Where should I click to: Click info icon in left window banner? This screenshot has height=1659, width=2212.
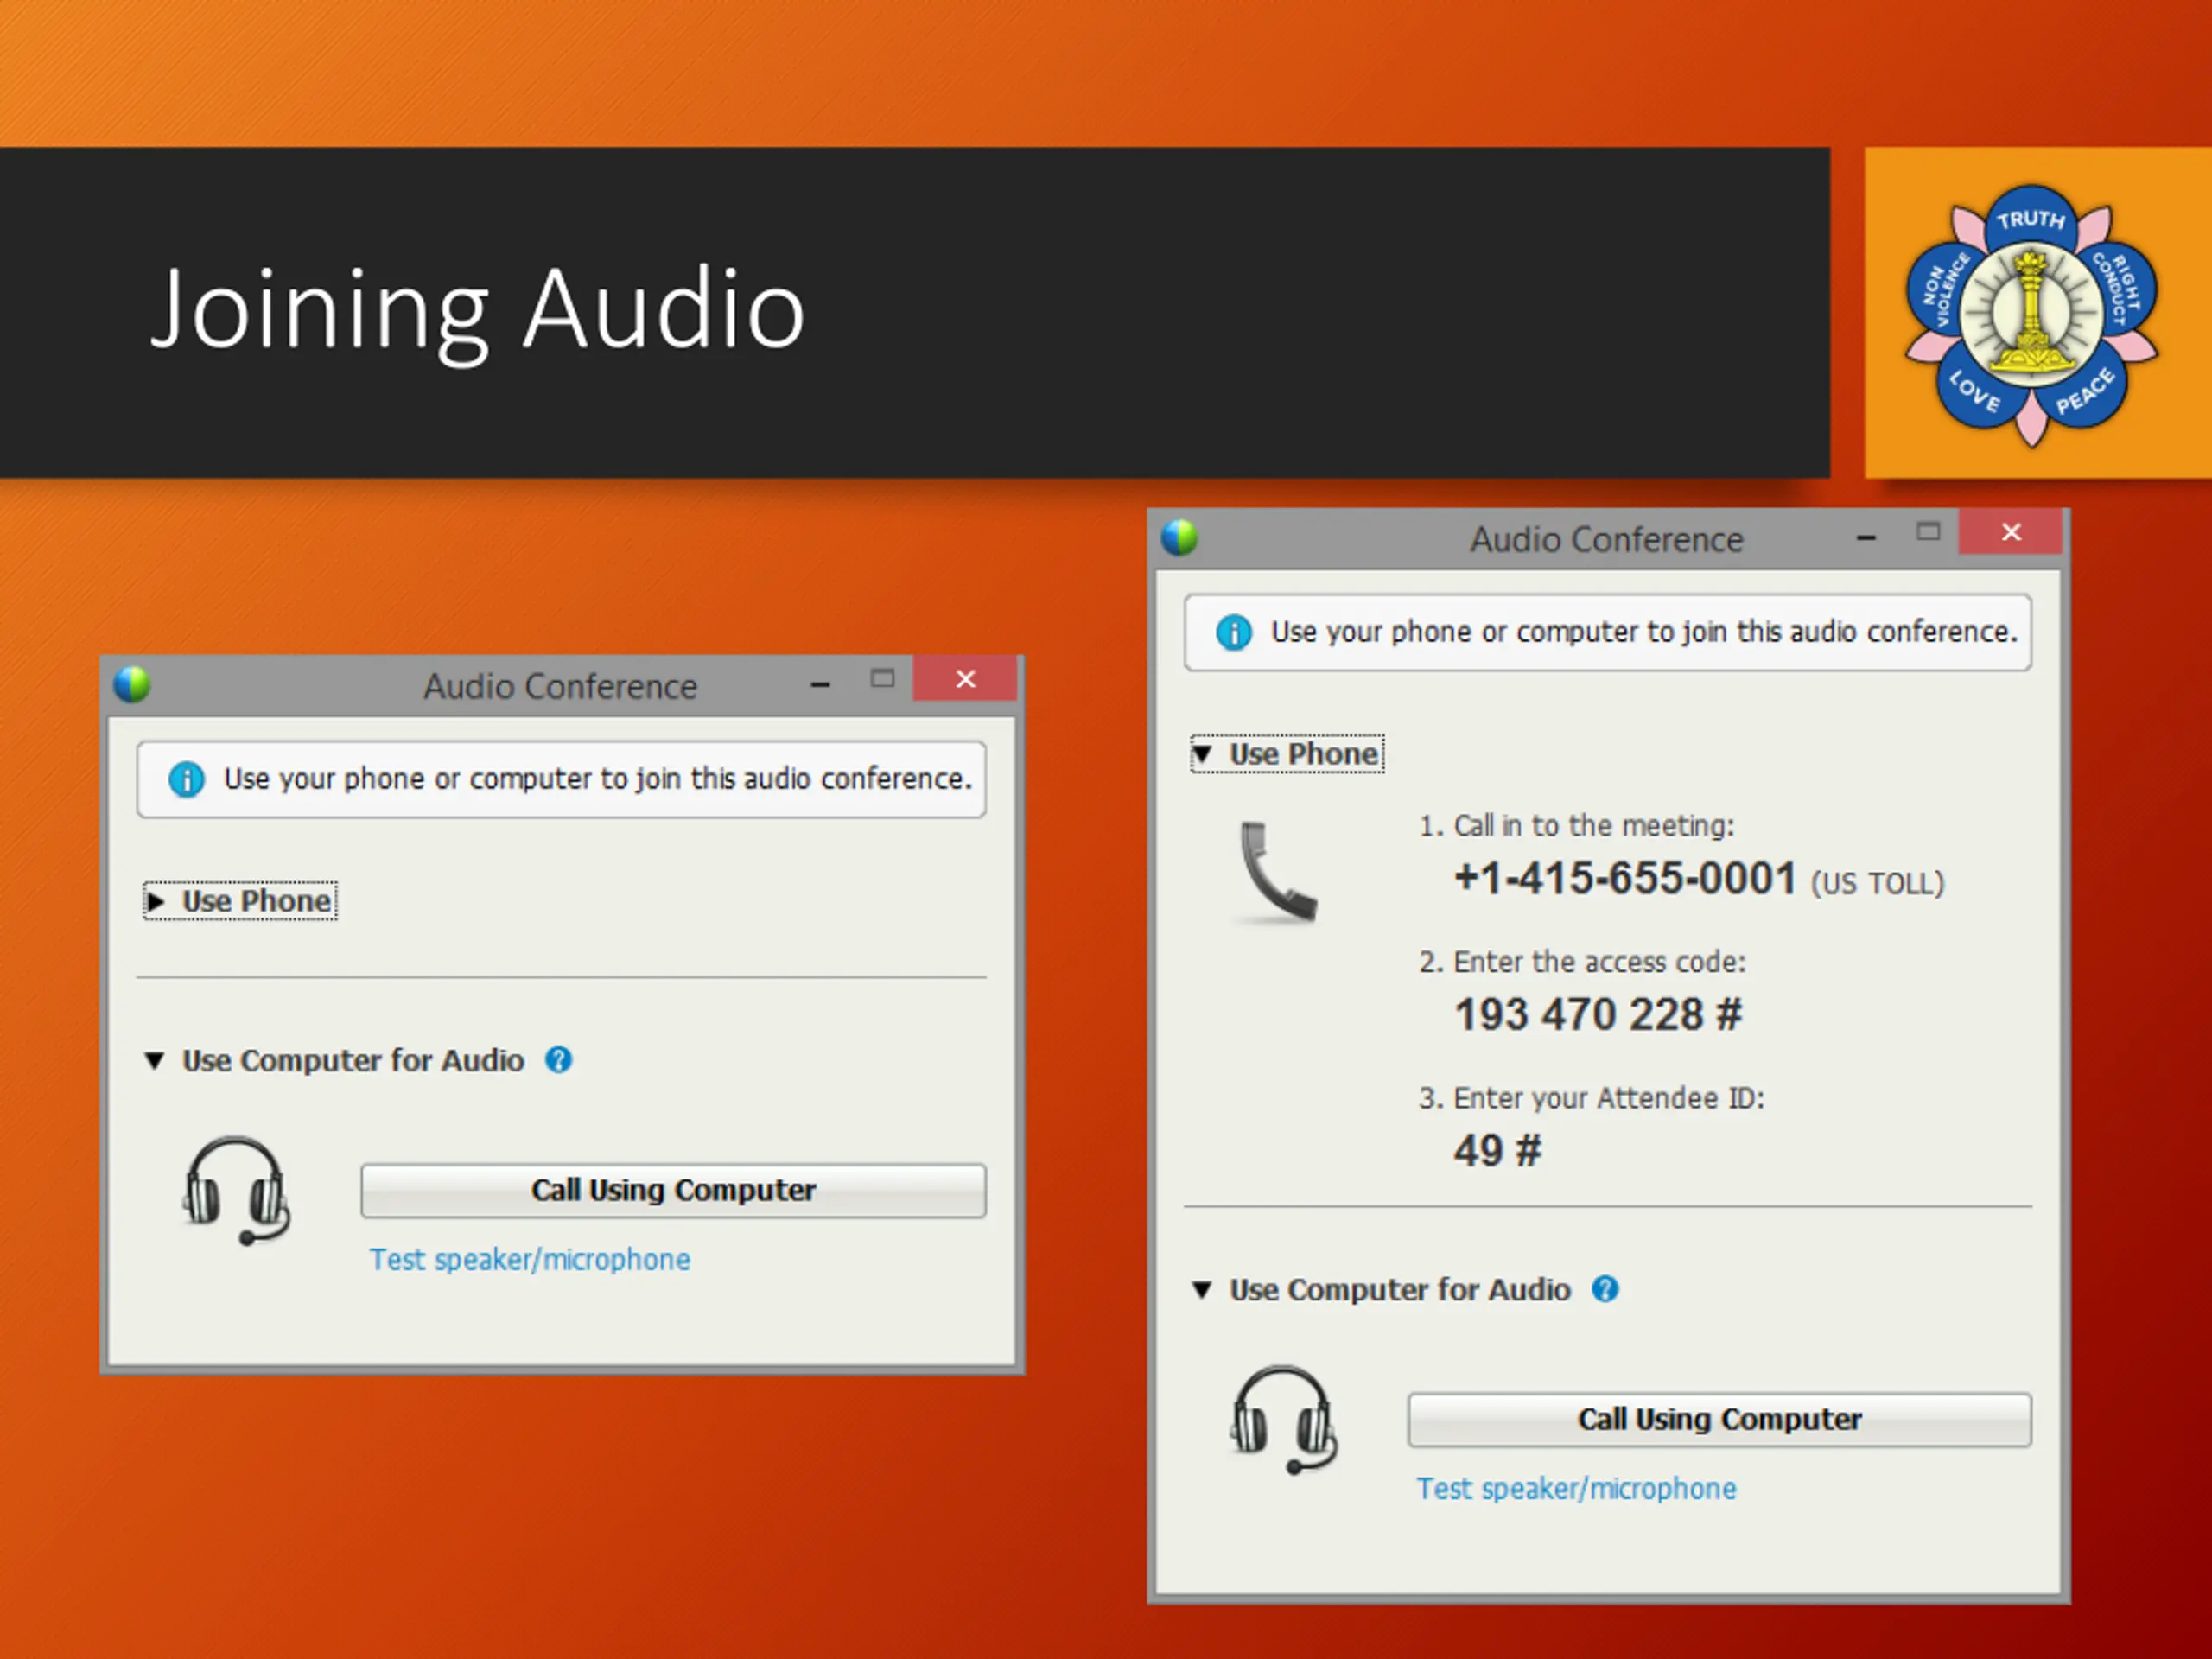pos(186,779)
